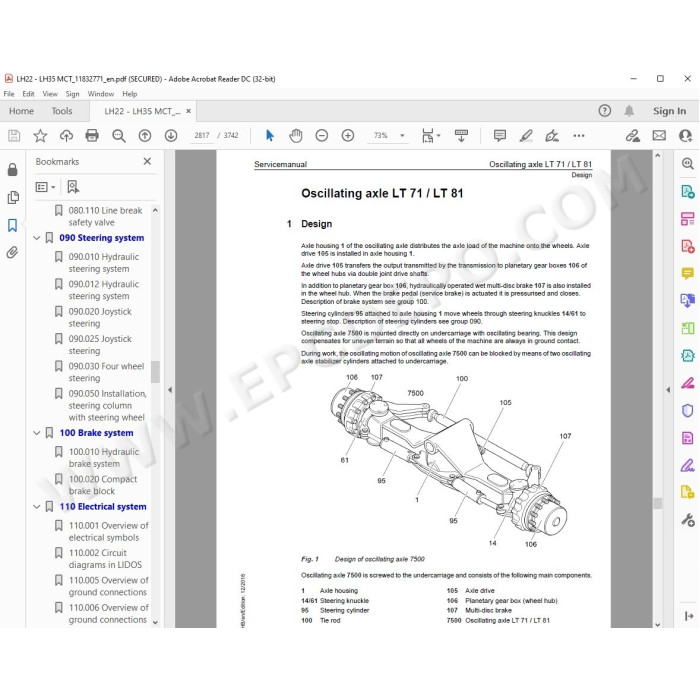Open the View menu
700x700 pixels.
coord(50,94)
